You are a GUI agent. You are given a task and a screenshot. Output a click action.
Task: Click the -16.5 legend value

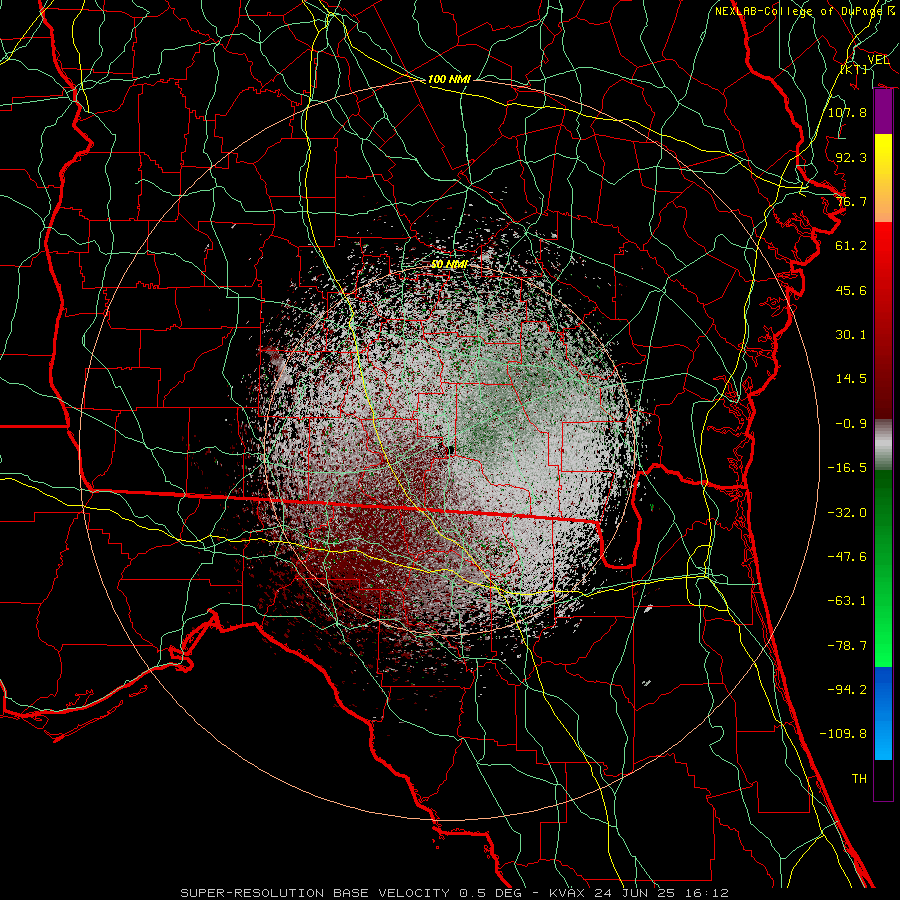[847, 468]
